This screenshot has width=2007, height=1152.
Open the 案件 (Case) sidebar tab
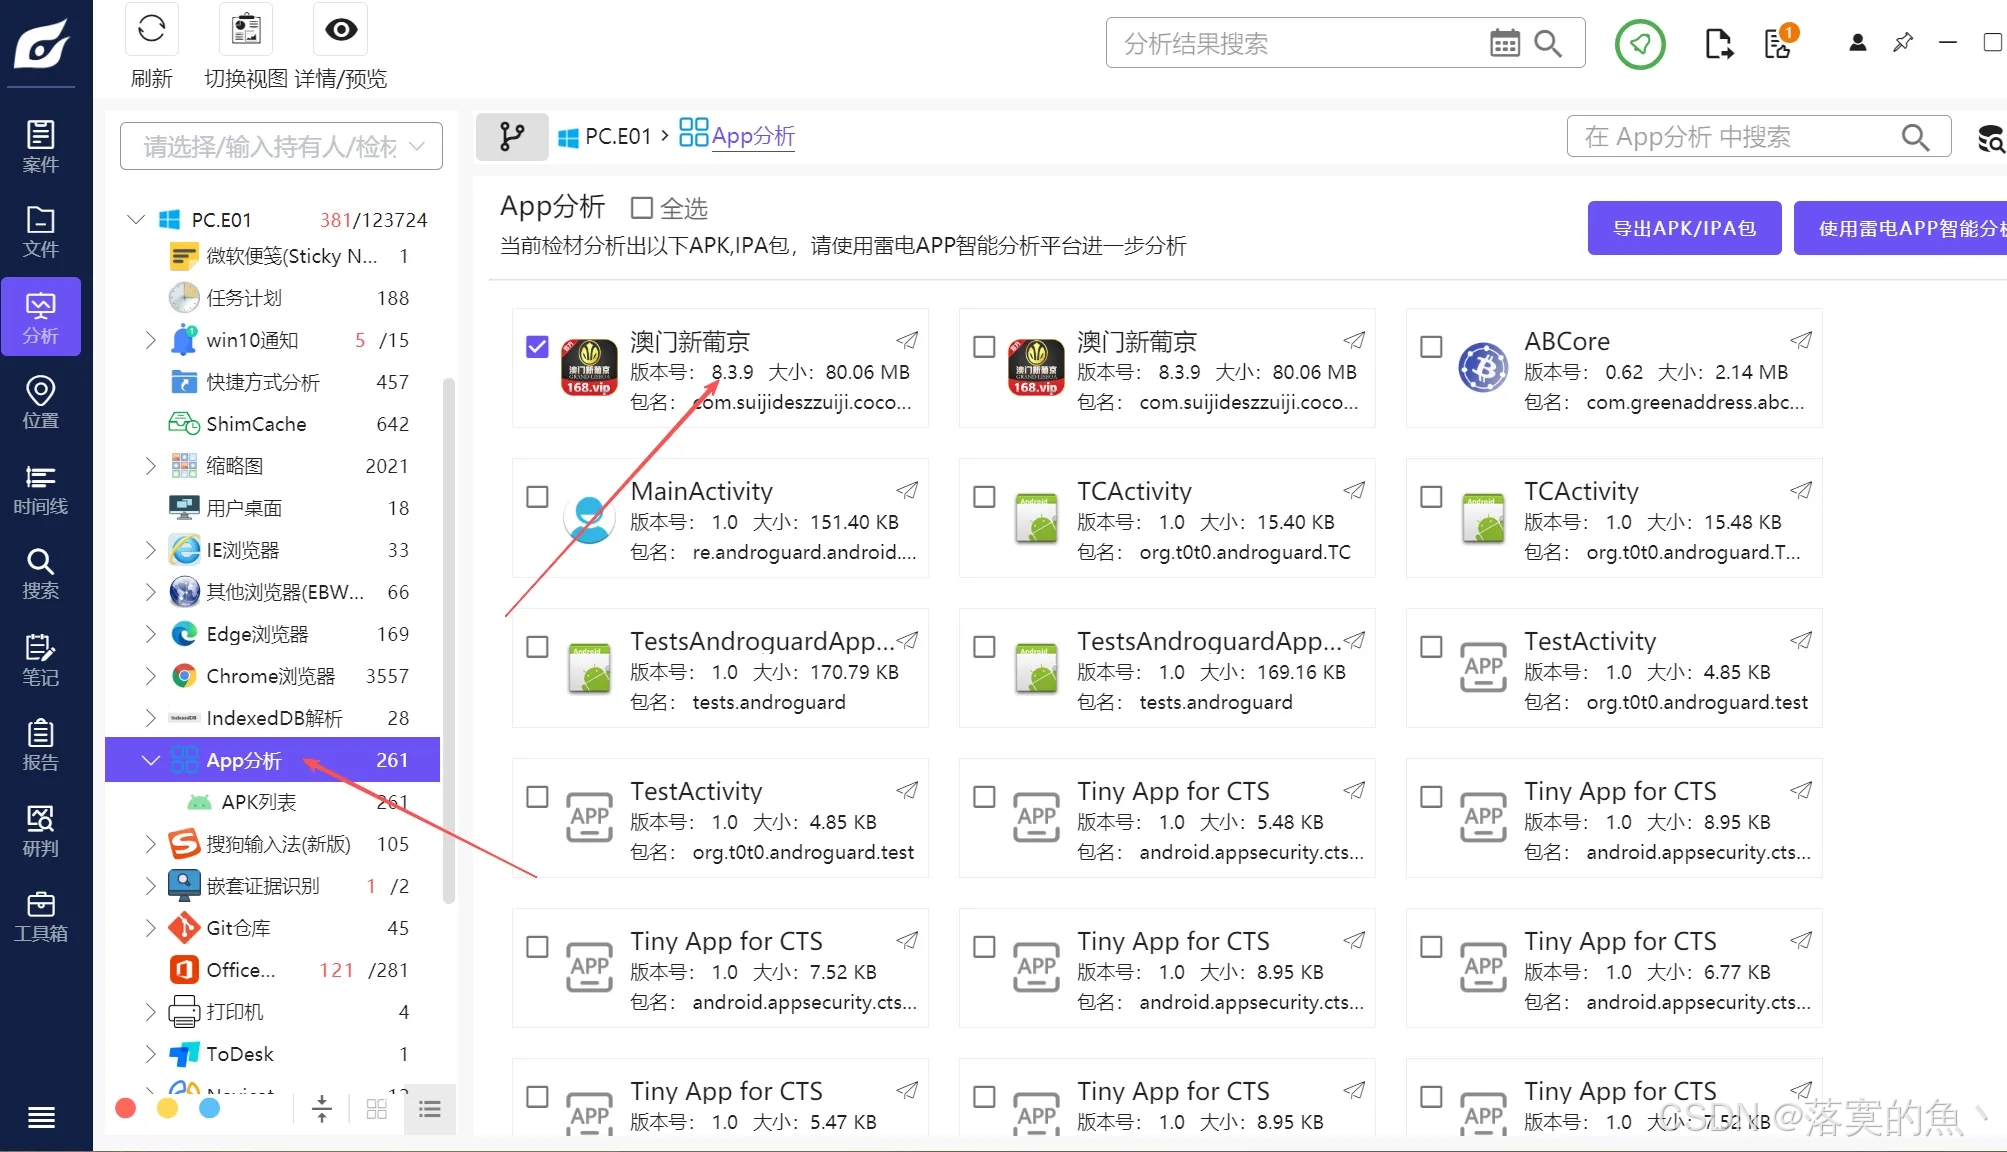41,146
